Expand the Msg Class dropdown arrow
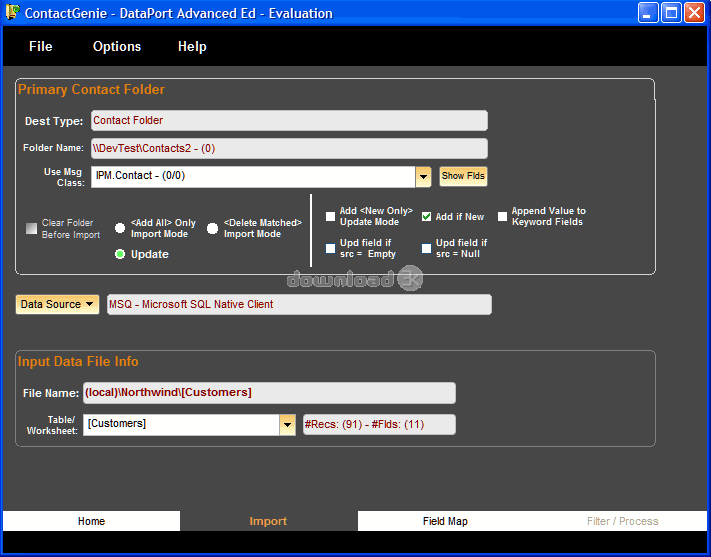The image size is (711, 557). point(423,177)
